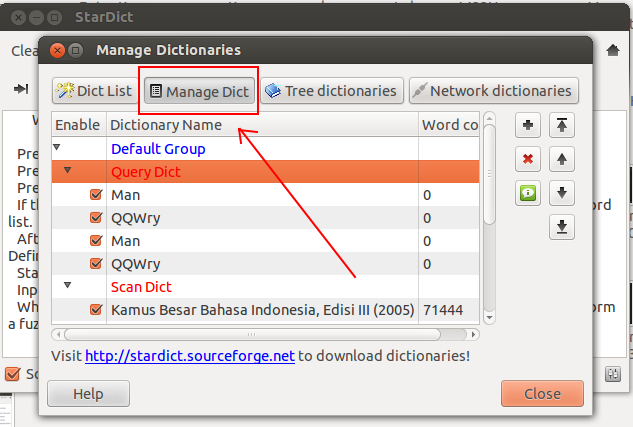Screen dimensions: 633x427
Task: Click the home icon in StarDict window
Action: [613, 50]
